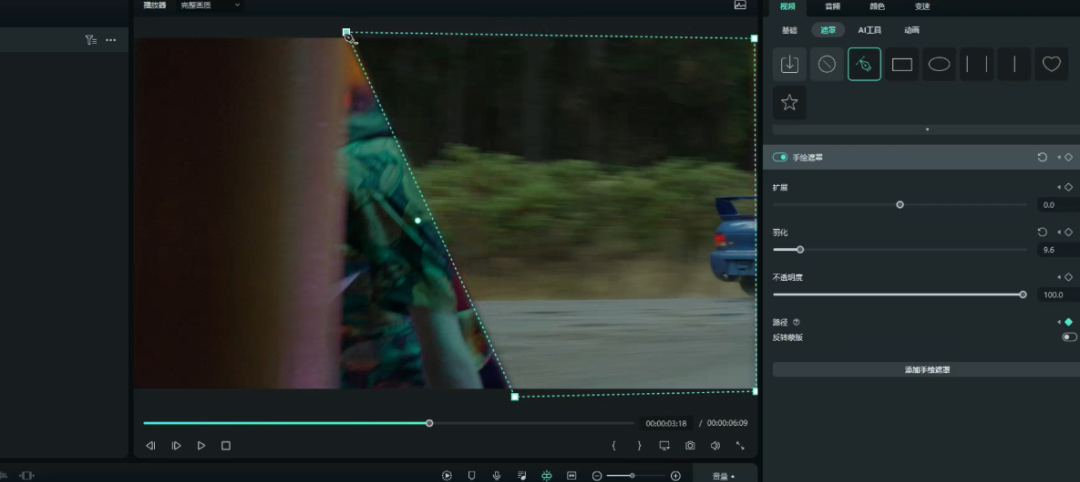Toggle the 手绘遮罩 switch off

pyautogui.click(x=780, y=157)
